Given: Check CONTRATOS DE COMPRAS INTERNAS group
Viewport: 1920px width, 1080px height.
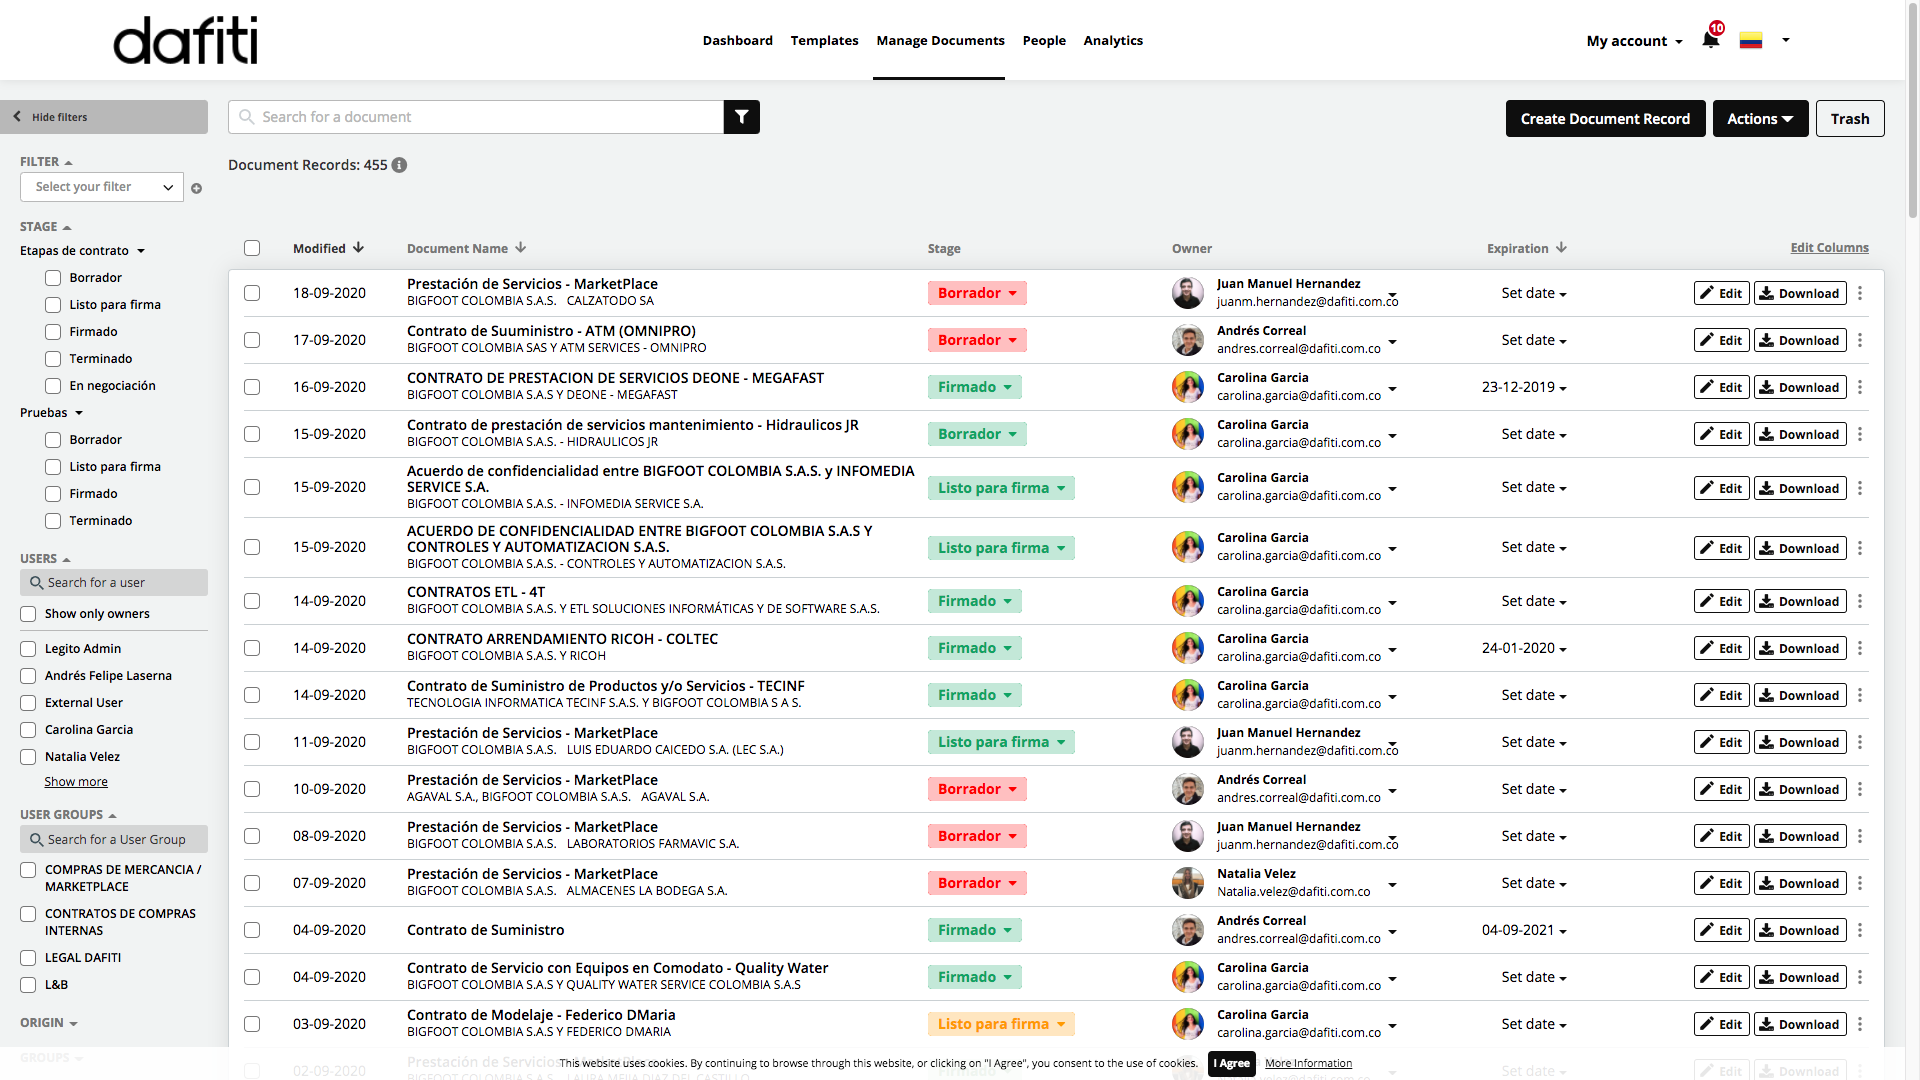Looking at the screenshot, I should pyautogui.click(x=28, y=914).
